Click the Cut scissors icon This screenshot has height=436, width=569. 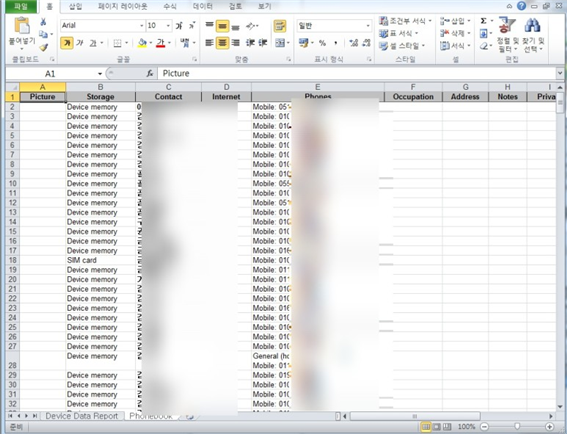[x=43, y=23]
